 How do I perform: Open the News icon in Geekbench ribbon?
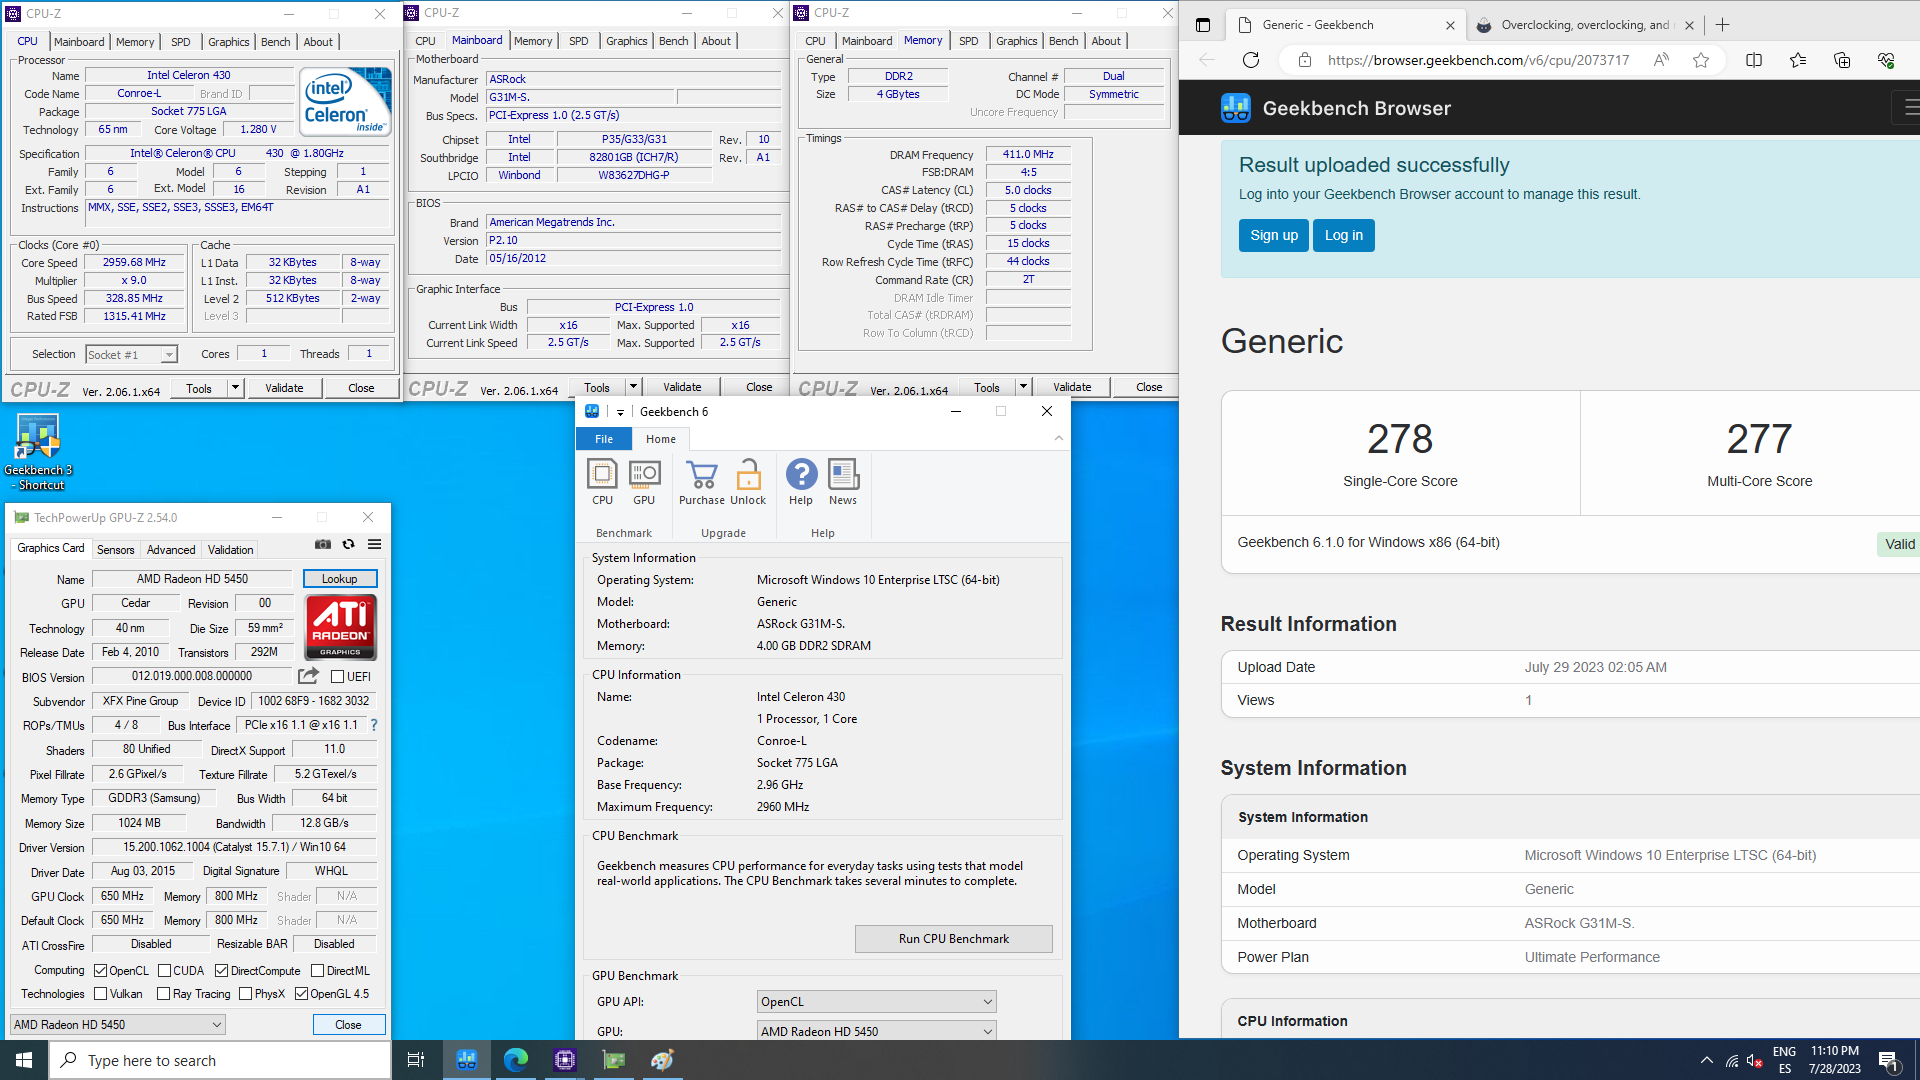[843, 482]
